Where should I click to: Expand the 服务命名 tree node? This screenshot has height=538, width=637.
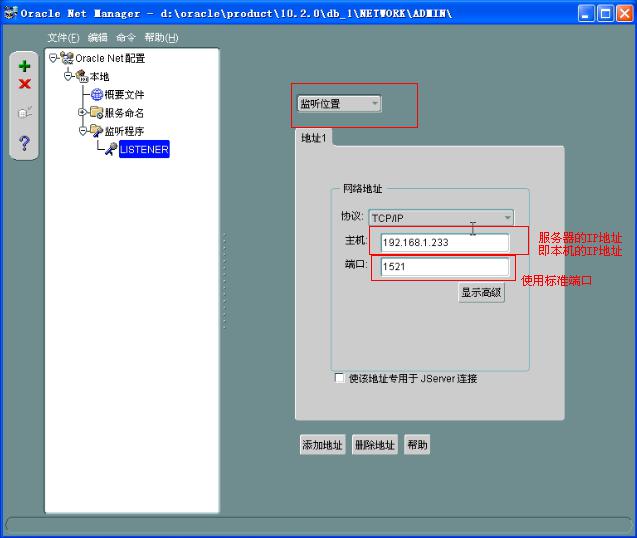point(82,112)
